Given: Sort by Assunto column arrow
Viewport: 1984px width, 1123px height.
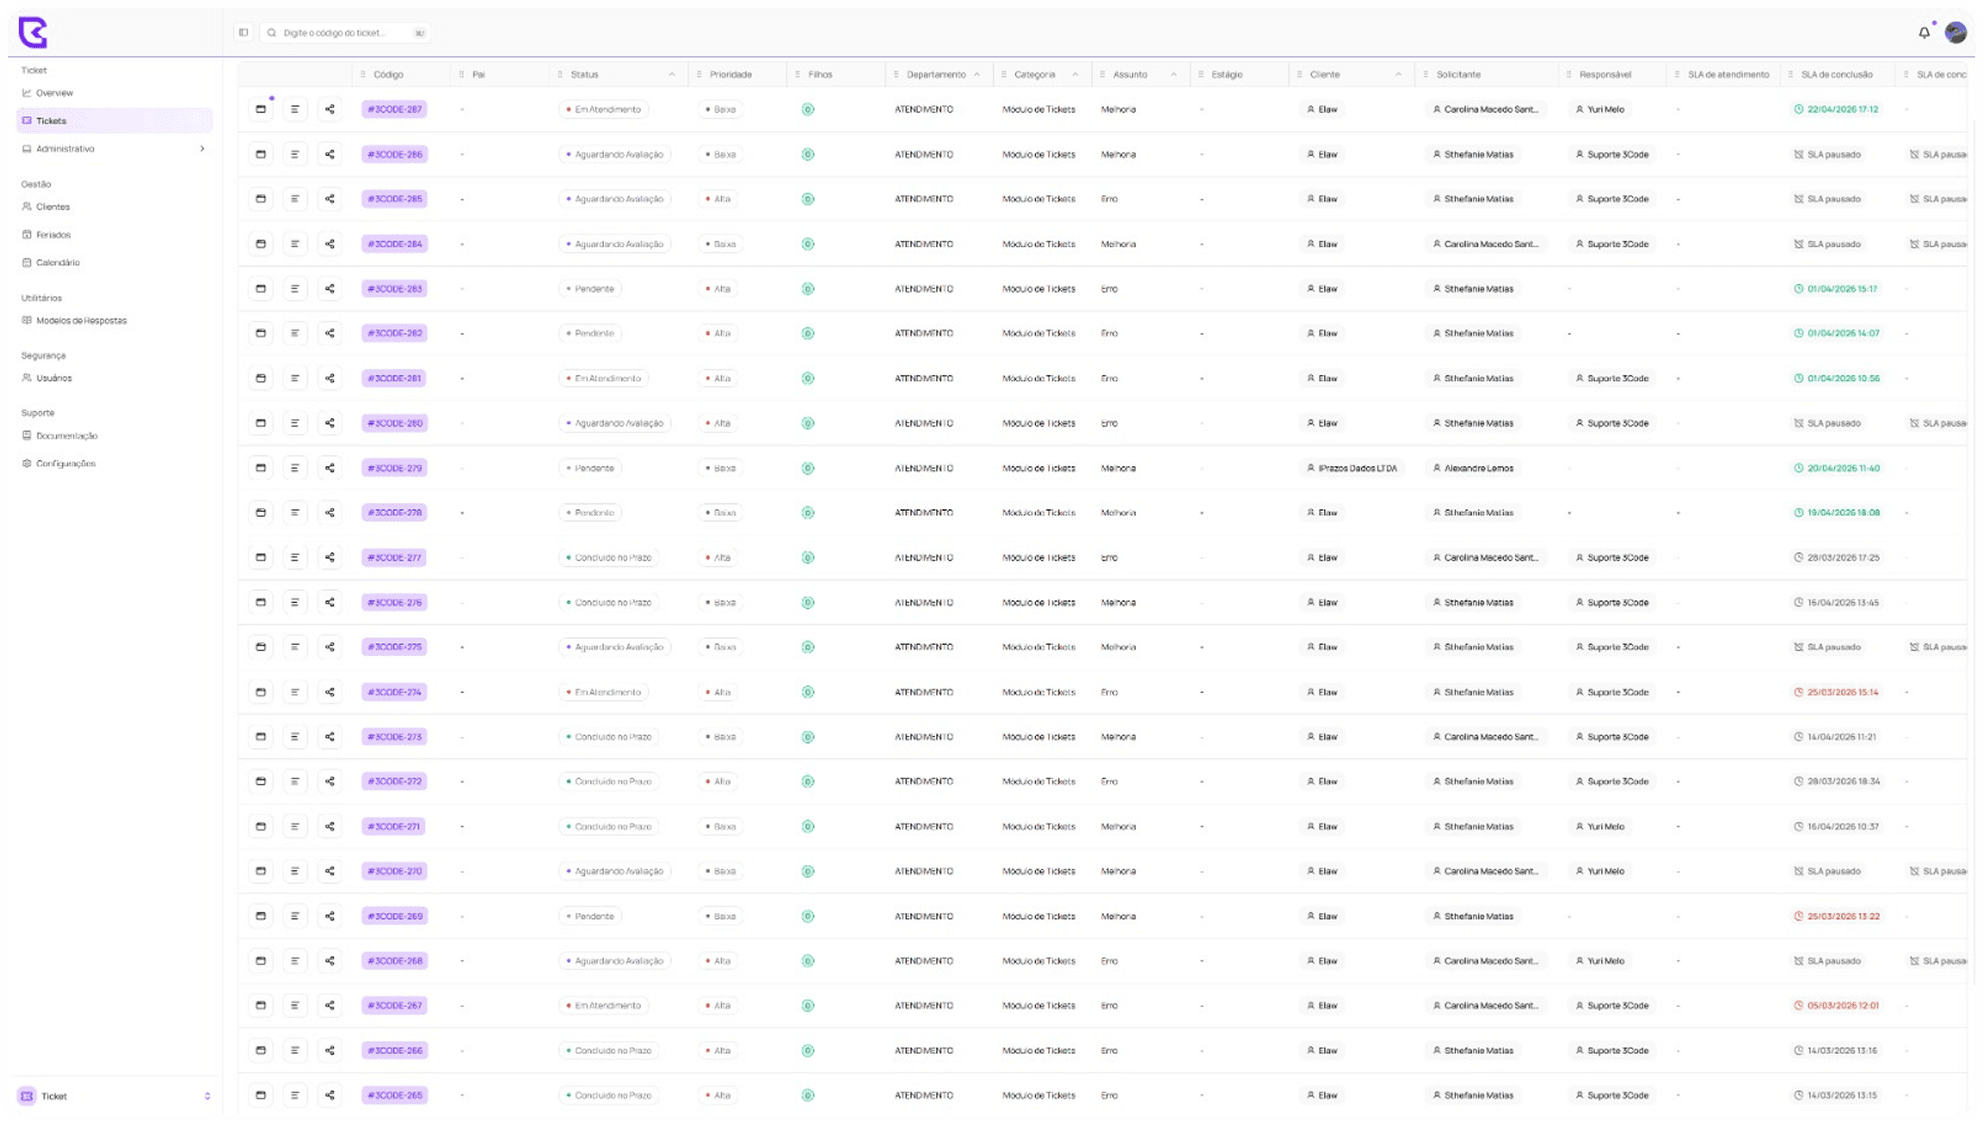Looking at the screenshot, I should (x=1173, y=74).
